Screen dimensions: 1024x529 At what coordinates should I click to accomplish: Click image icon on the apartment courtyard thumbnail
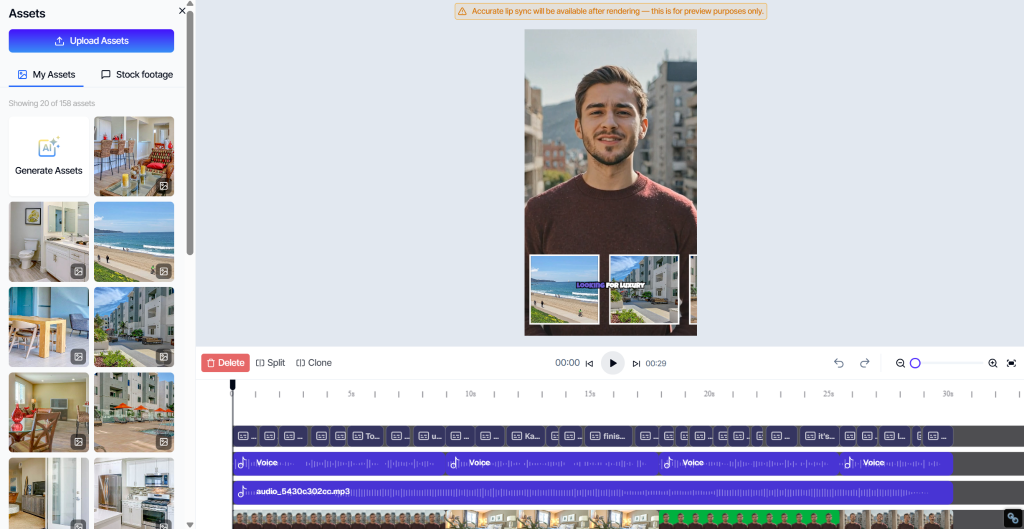164,357
